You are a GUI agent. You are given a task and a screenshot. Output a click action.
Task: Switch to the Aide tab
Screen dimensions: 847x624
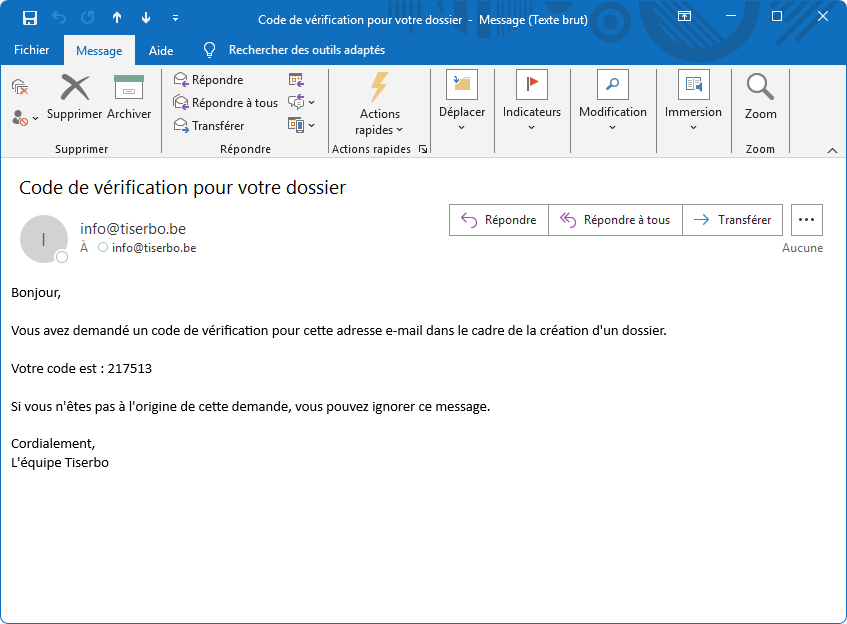click(160, 49)
